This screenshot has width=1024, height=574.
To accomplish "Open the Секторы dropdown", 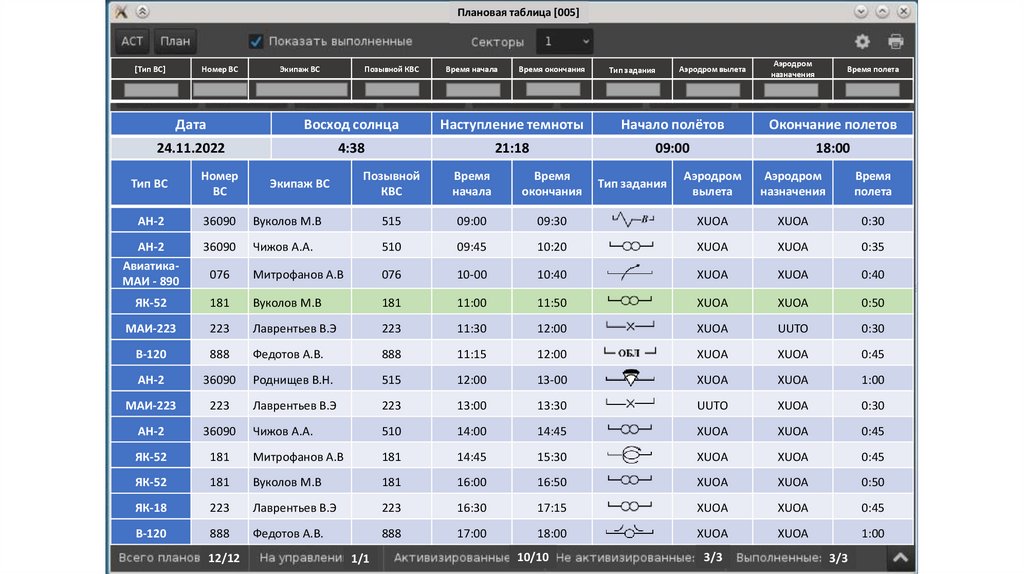I will coord(565,42).
